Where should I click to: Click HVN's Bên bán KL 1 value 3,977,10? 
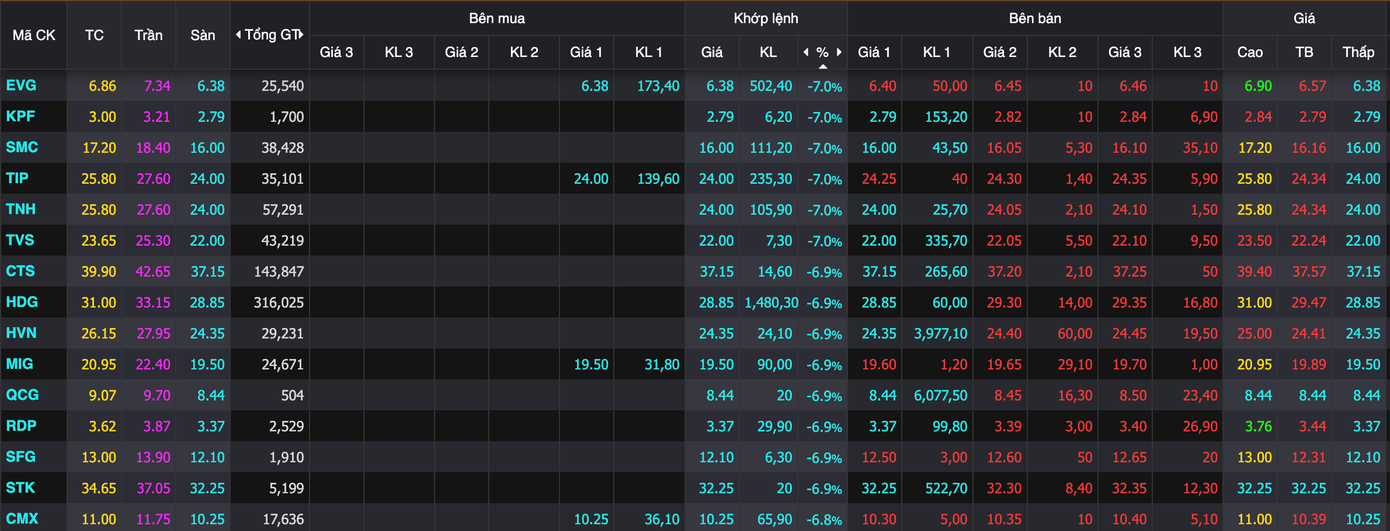pyautogui.click(x=940, y=333)
